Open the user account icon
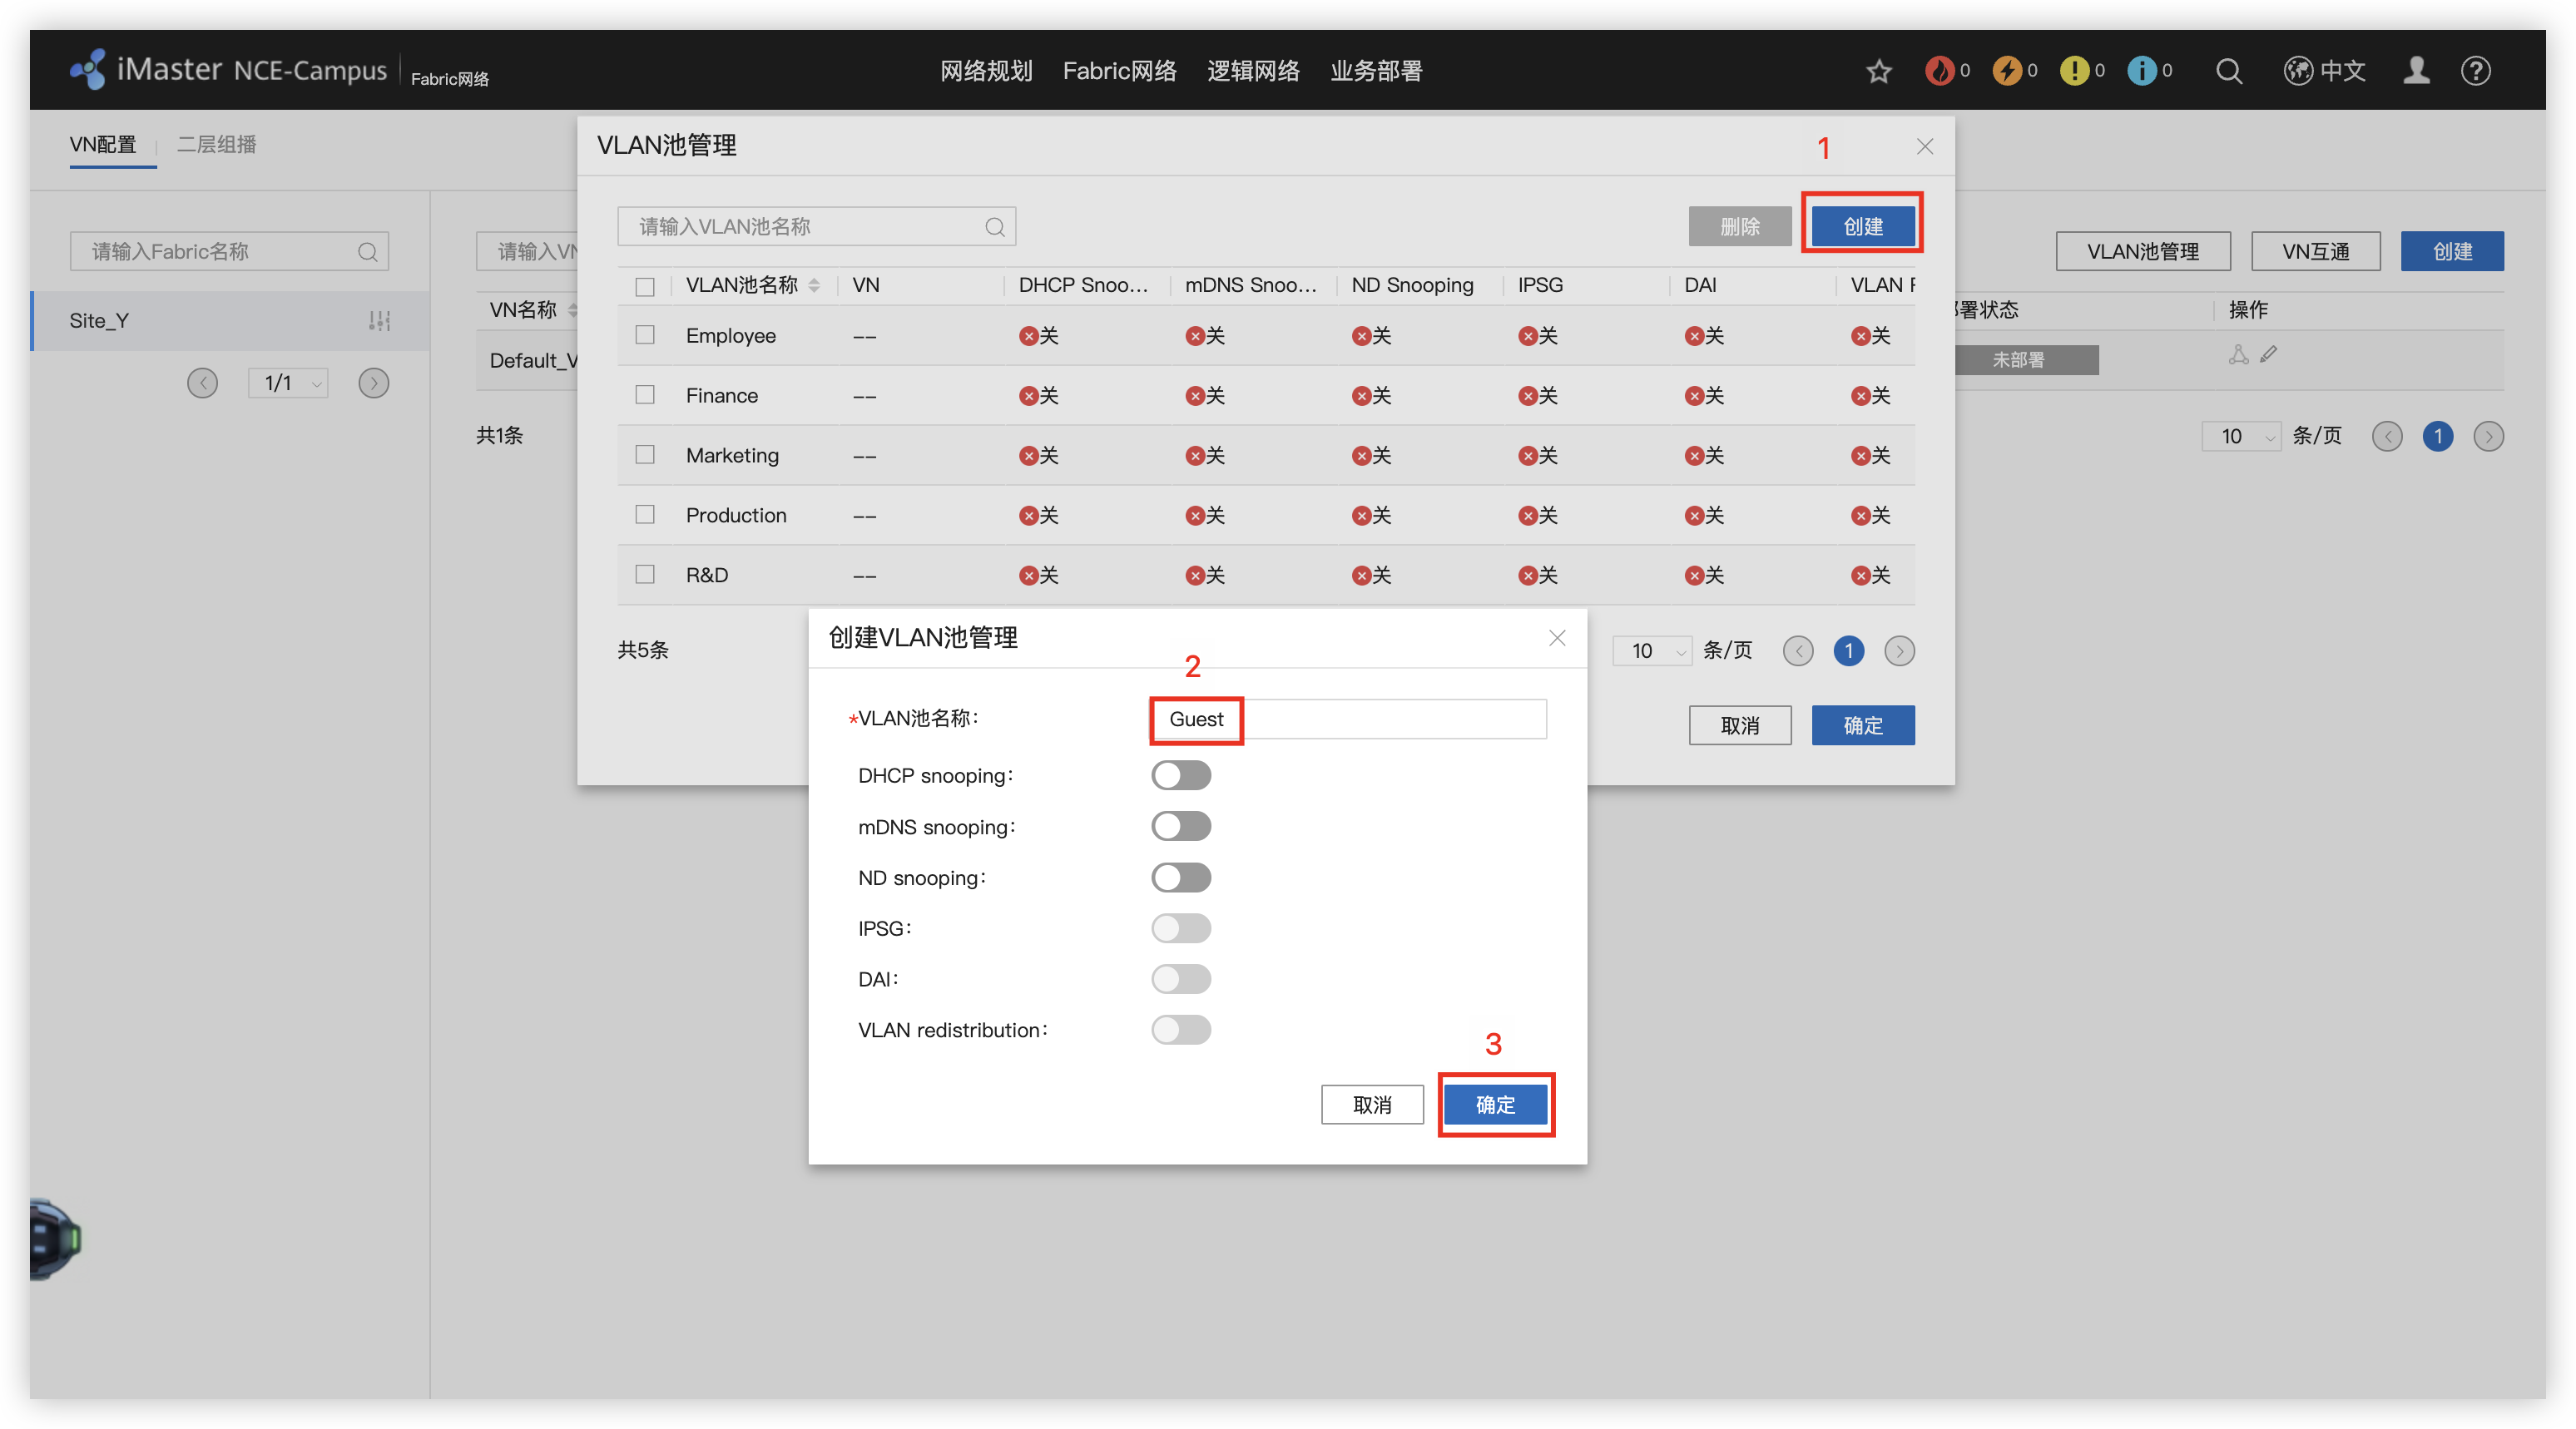2576x1429 pixels. 2416,71
